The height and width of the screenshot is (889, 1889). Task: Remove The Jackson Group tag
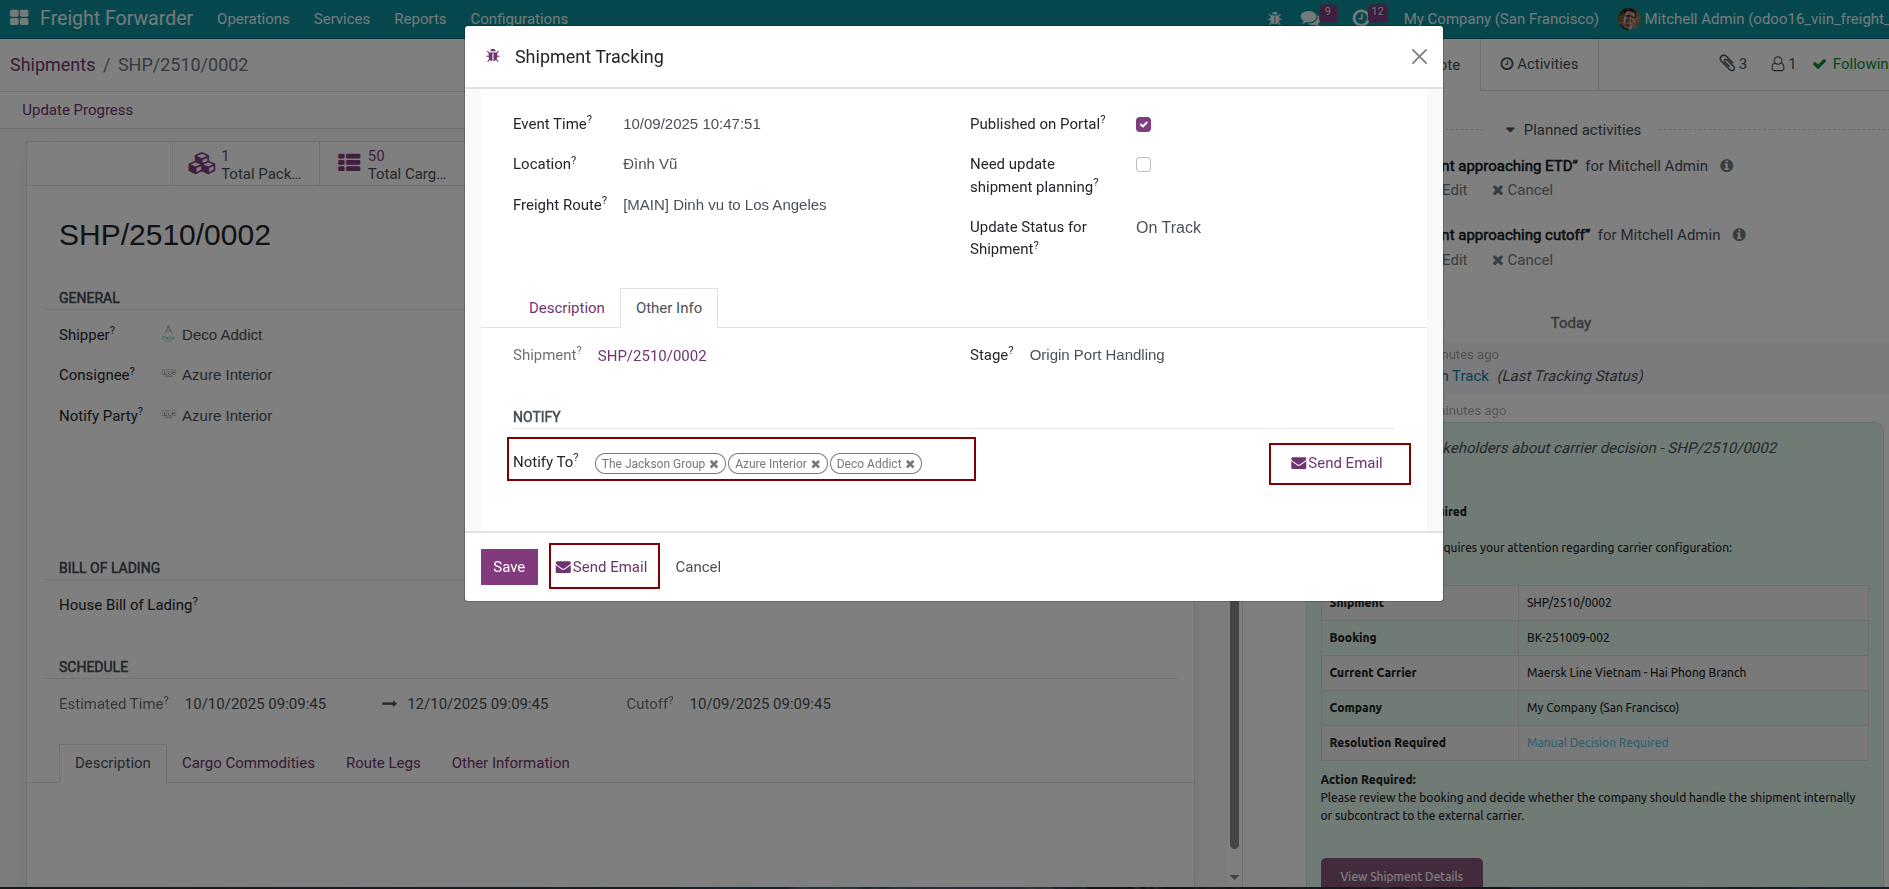click(x=714, y=464)
